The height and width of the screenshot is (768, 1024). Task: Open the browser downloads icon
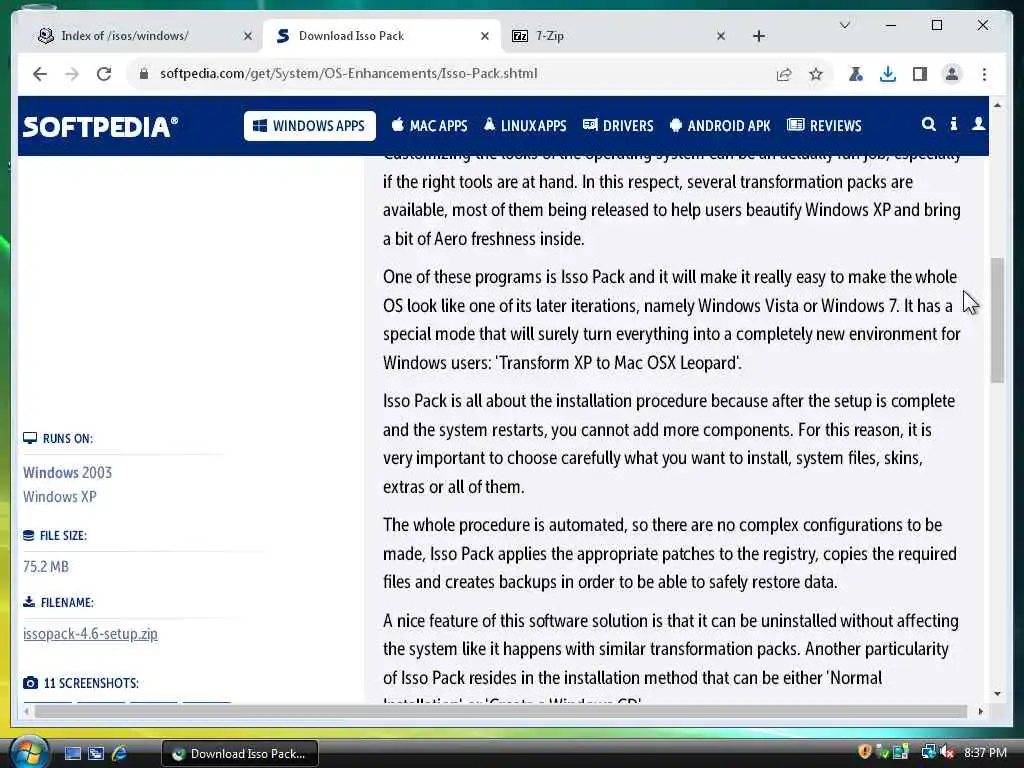point(888,74)
